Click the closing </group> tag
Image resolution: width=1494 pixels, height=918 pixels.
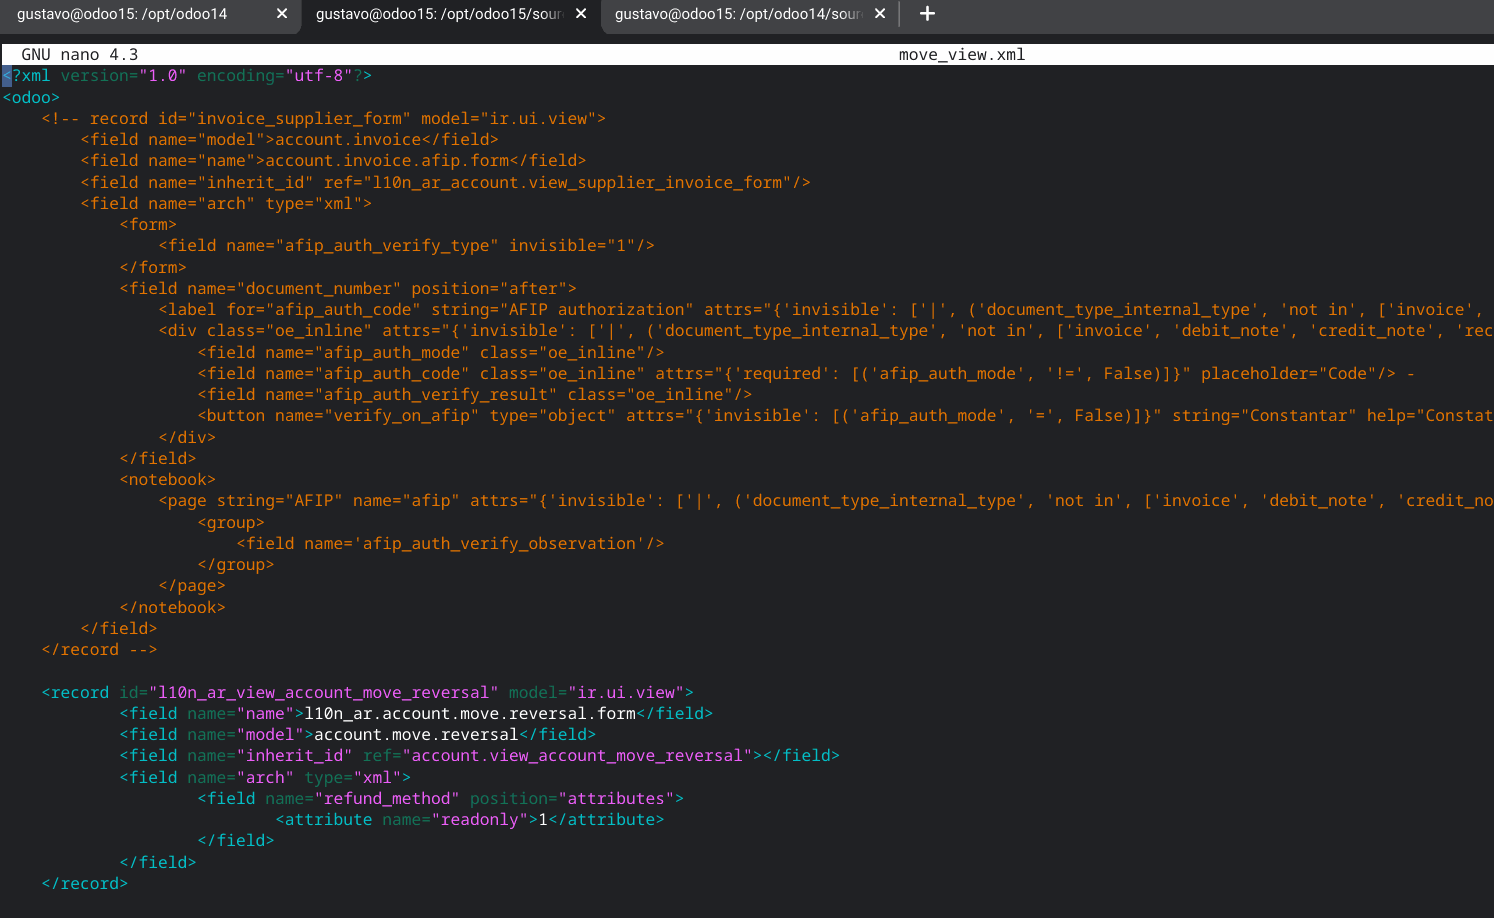coord(236,565)
